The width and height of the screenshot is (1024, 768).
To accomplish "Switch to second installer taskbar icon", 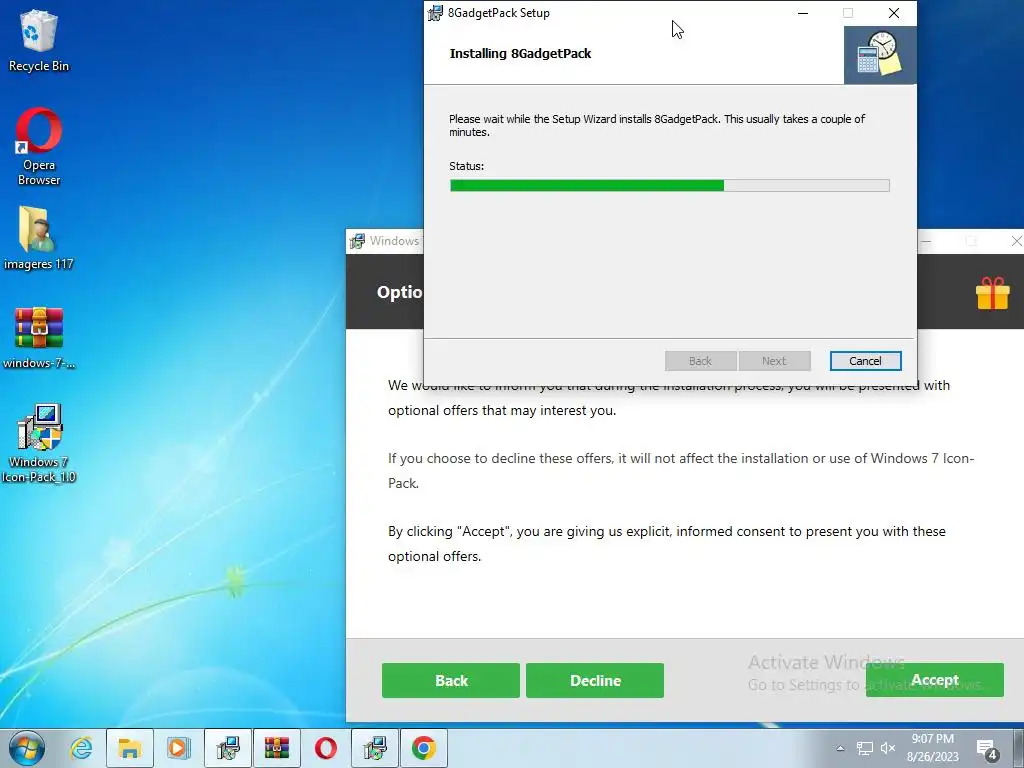I will pos(375,748).
